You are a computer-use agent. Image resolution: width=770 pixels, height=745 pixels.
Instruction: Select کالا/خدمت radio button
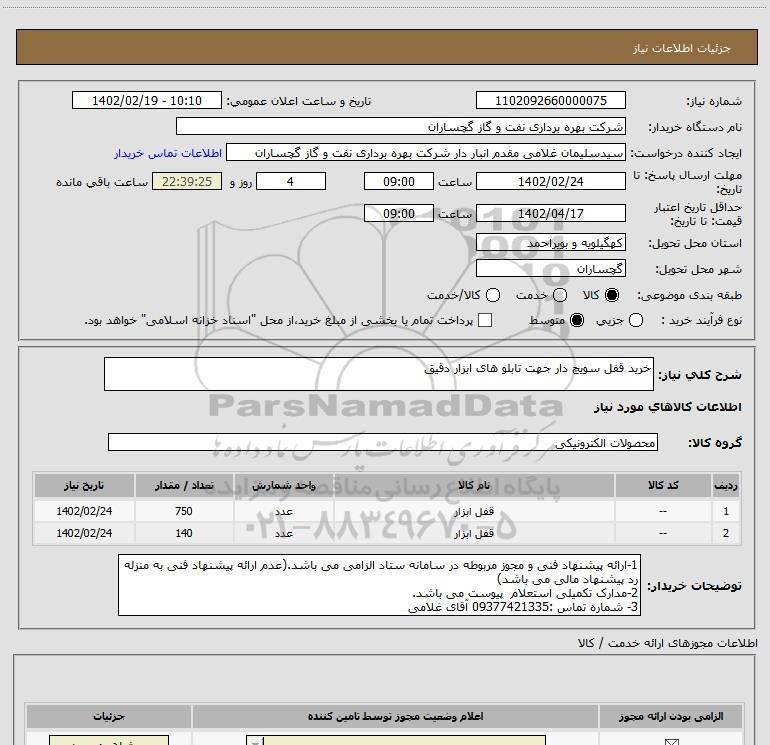point(493,295)
